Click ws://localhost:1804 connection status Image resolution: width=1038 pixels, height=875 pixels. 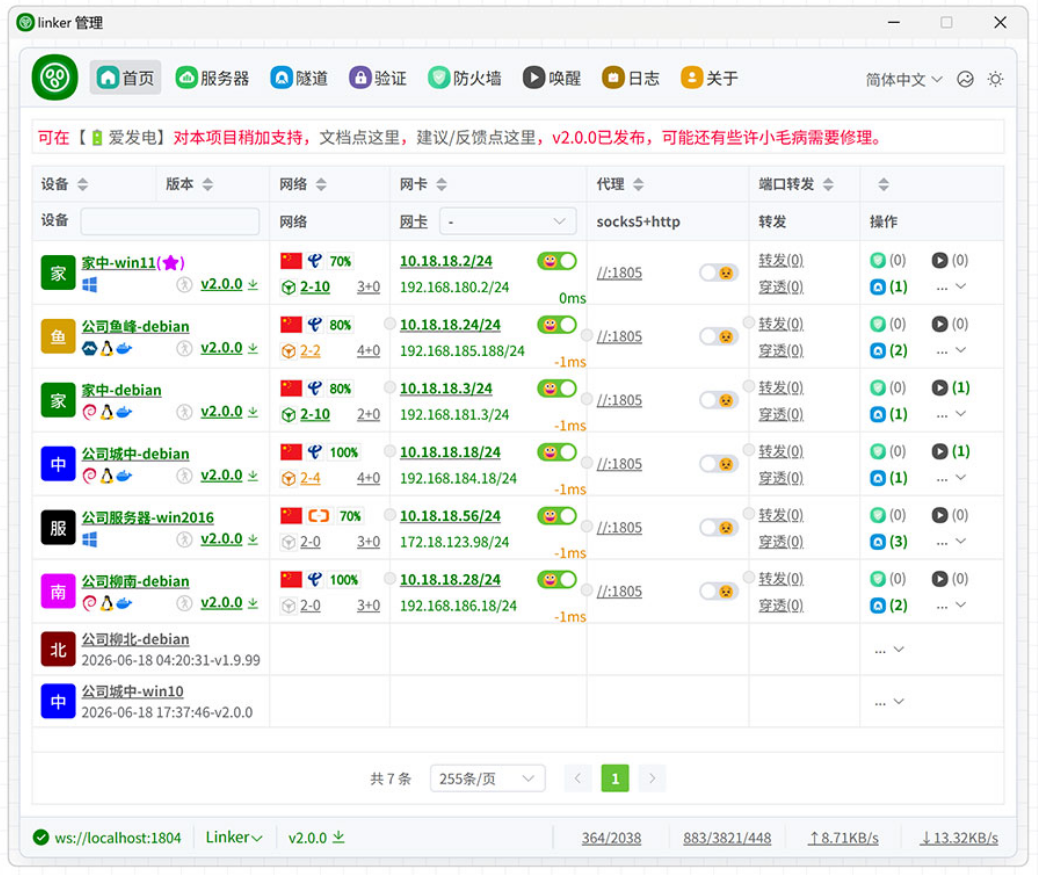pos(107,838)
